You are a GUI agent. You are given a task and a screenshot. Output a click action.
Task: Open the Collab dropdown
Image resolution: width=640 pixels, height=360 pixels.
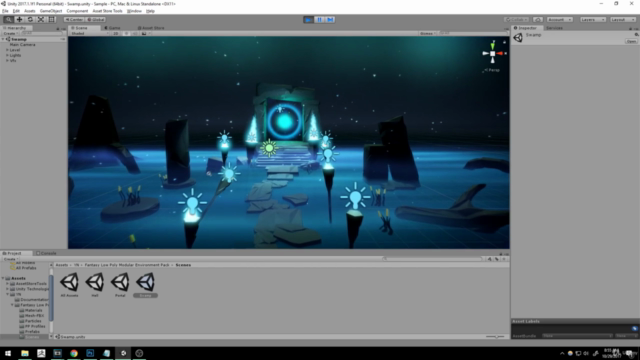click(x=516, y=19)
